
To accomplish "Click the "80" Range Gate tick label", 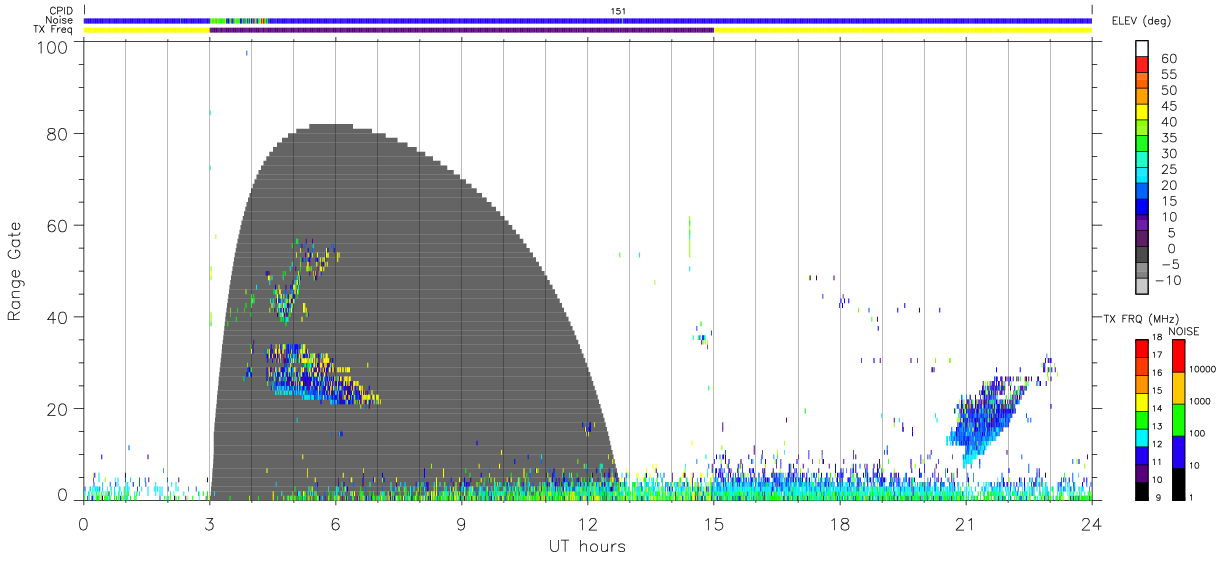I will point(57,133).
